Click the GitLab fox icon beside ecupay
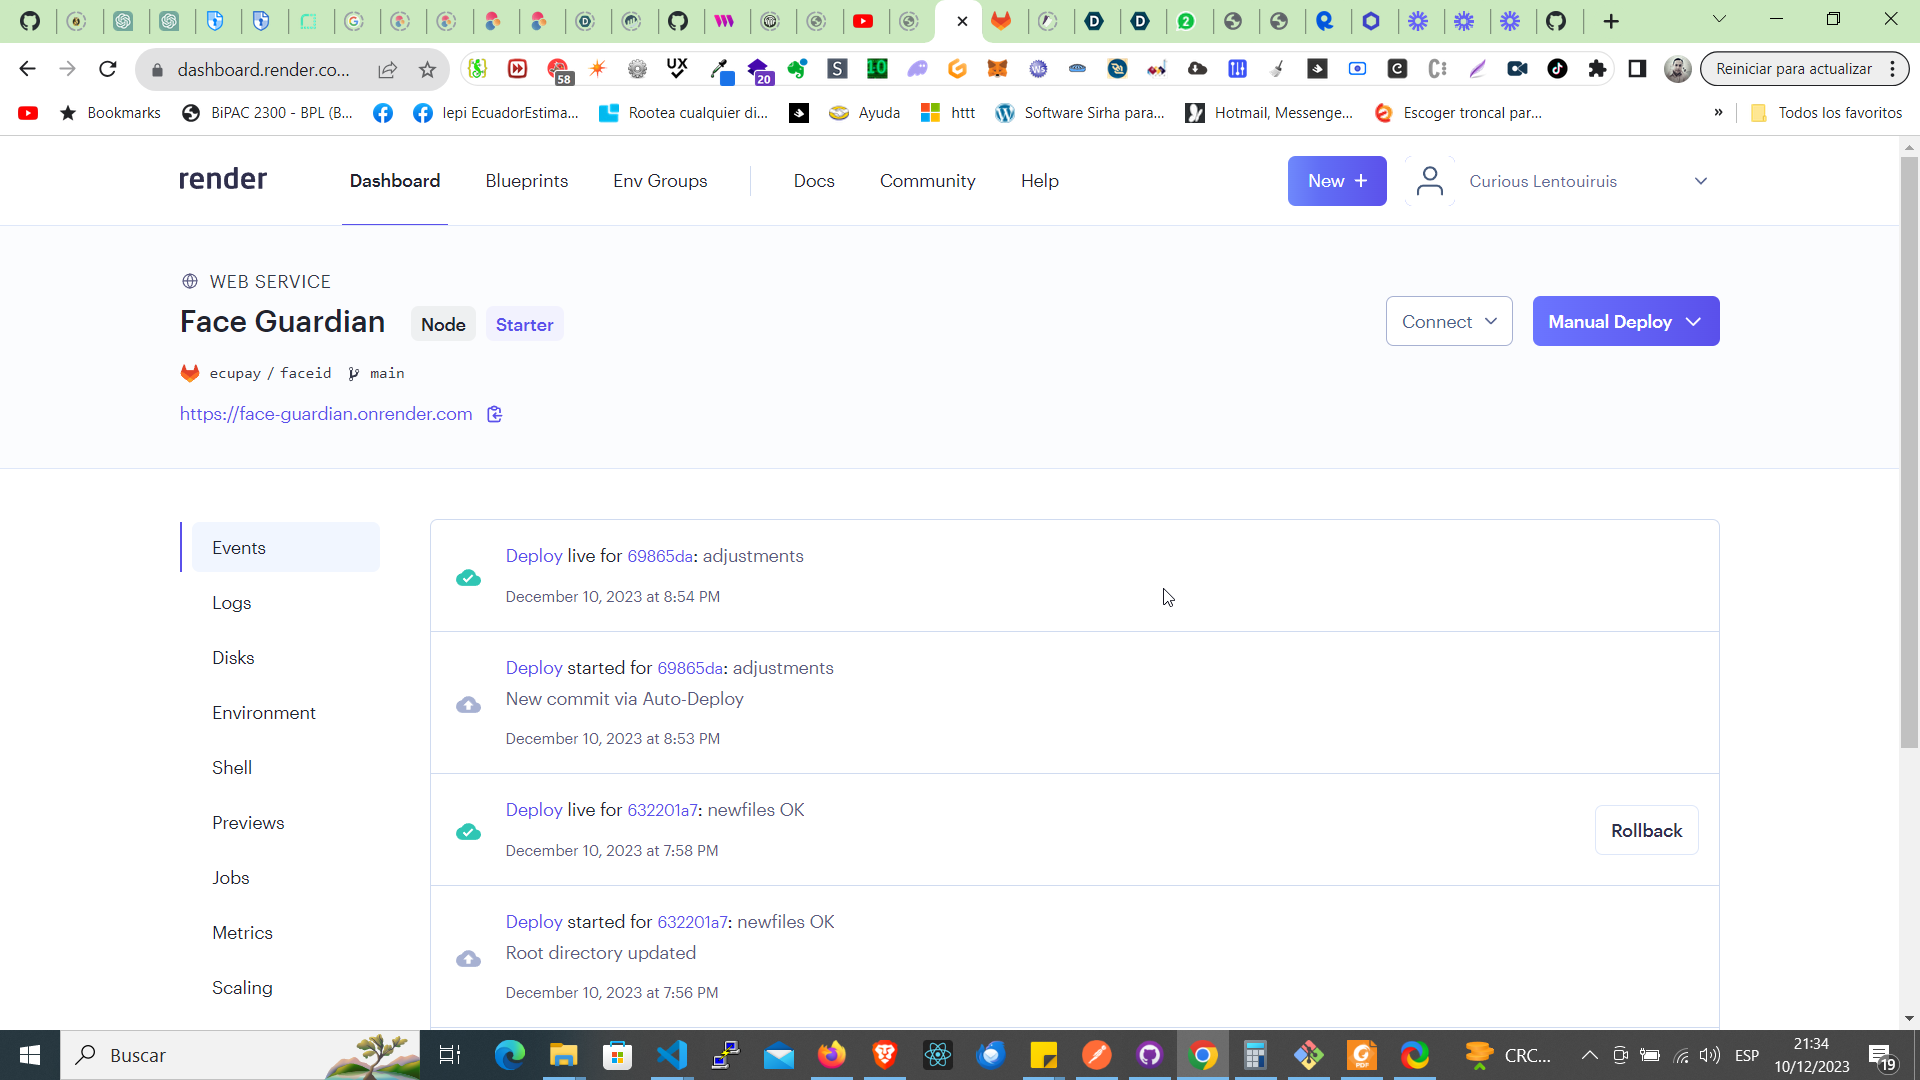 [190, 373]
